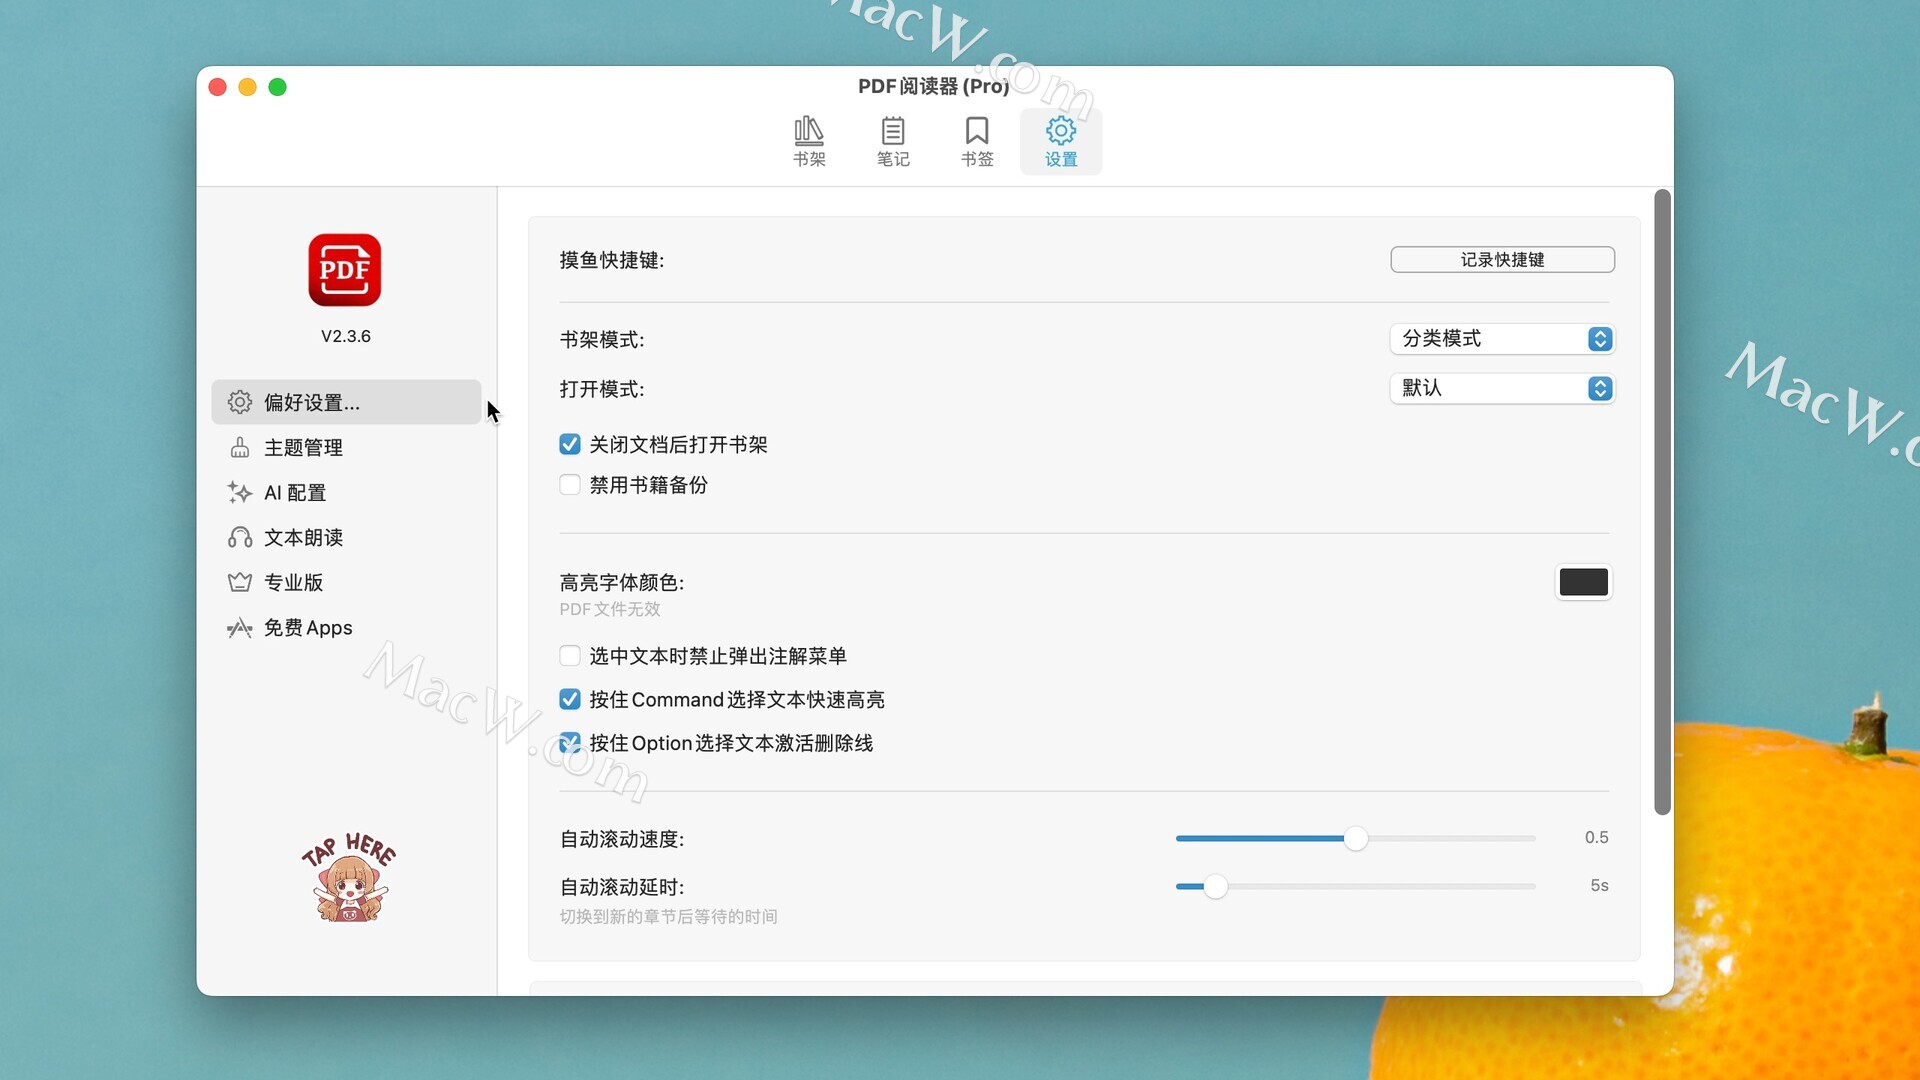Click the vertical scrollbar of settings panel
The width and height of the screenshot is (1920, 1080).
pos(1662,502)
